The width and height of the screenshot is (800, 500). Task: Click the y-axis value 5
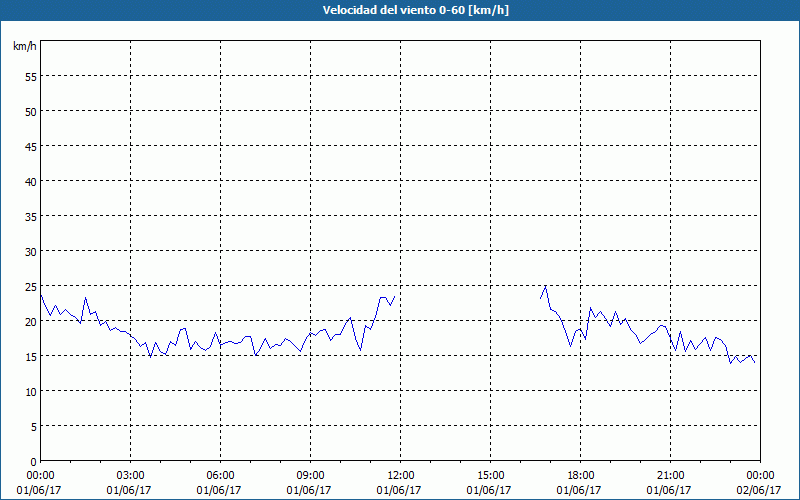click(x=34, y=427)
